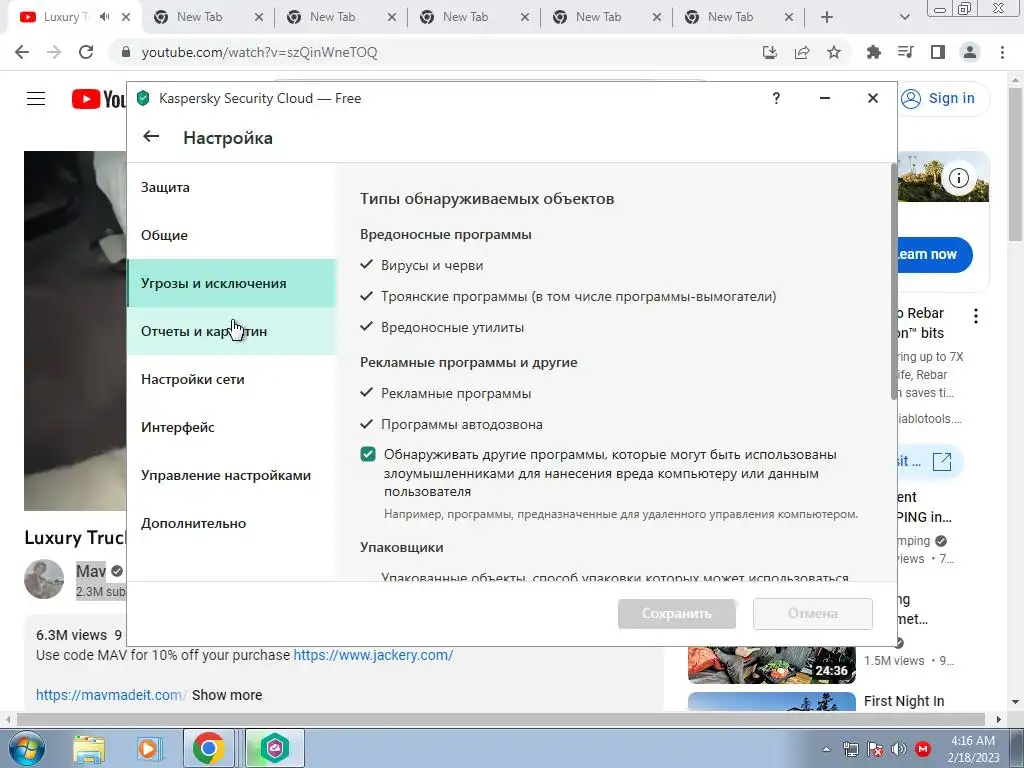1024x768 pixels.
Task: Bookmark this page with the star
Action: click(x=834, y=52)
